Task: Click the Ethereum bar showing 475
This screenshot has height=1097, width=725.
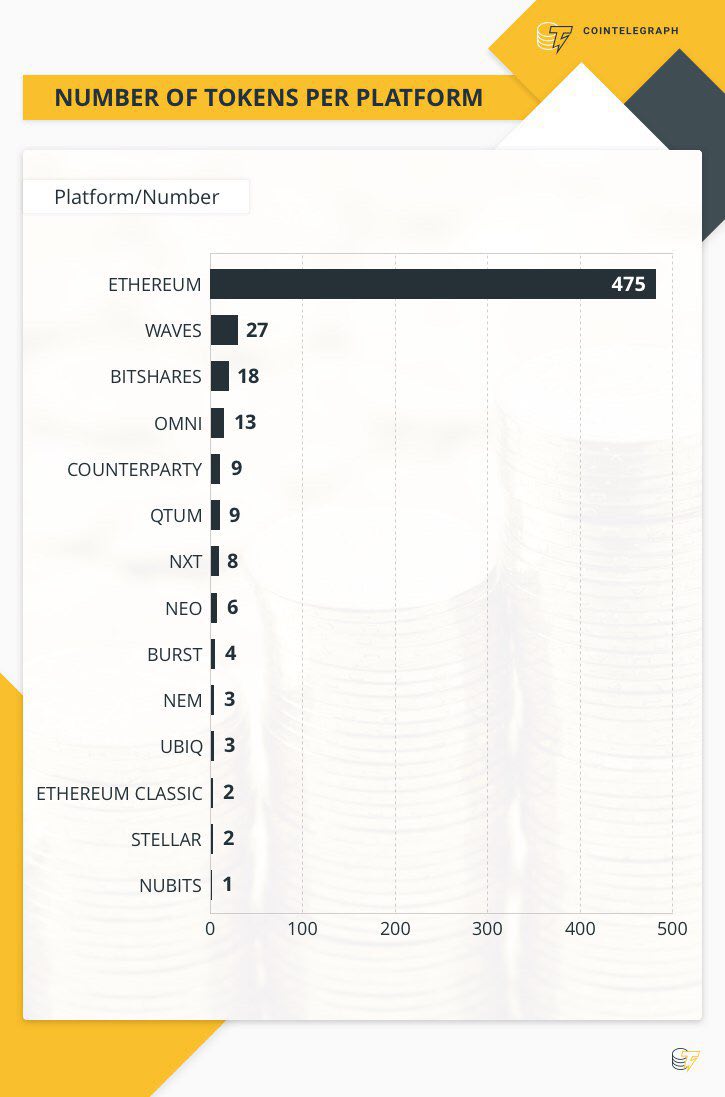Action: tap(433, 284)
